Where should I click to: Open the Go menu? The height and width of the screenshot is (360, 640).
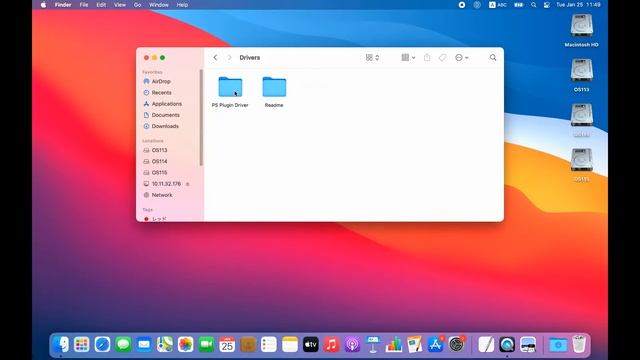(138, 5)
